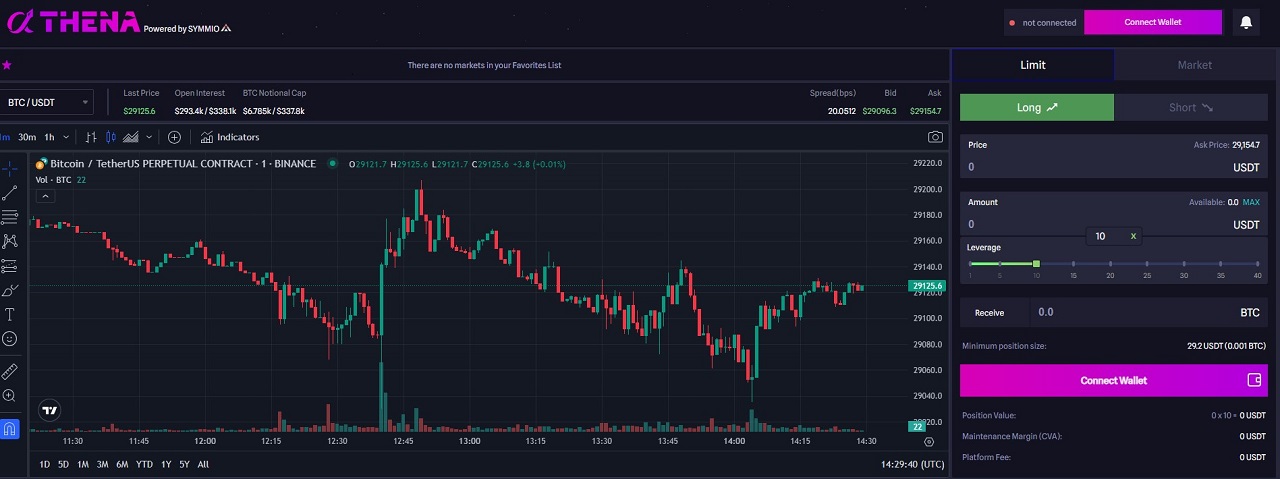
Task: Click the current price label 29125.6 on axis
Action: [x=927, y=286]
